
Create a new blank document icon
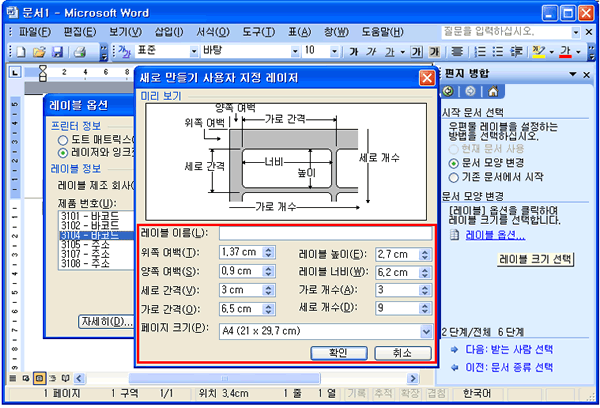[x=21, y=52]
